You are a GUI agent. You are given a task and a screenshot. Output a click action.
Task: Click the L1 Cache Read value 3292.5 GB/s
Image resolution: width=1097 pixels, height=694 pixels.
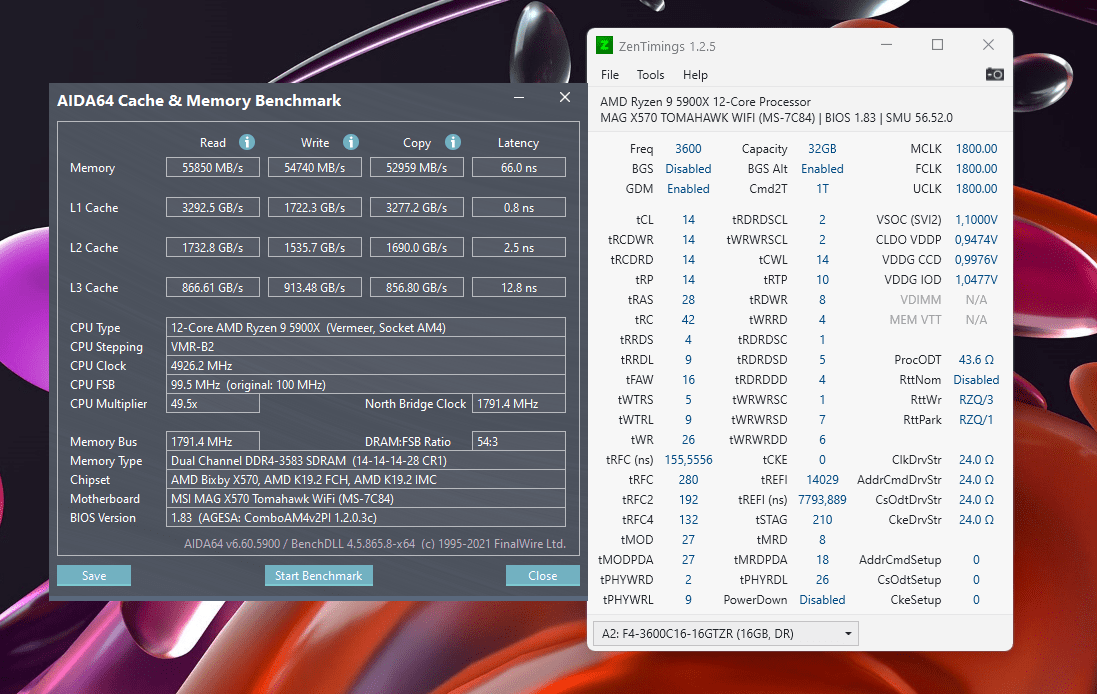click(x=213, y=207)
